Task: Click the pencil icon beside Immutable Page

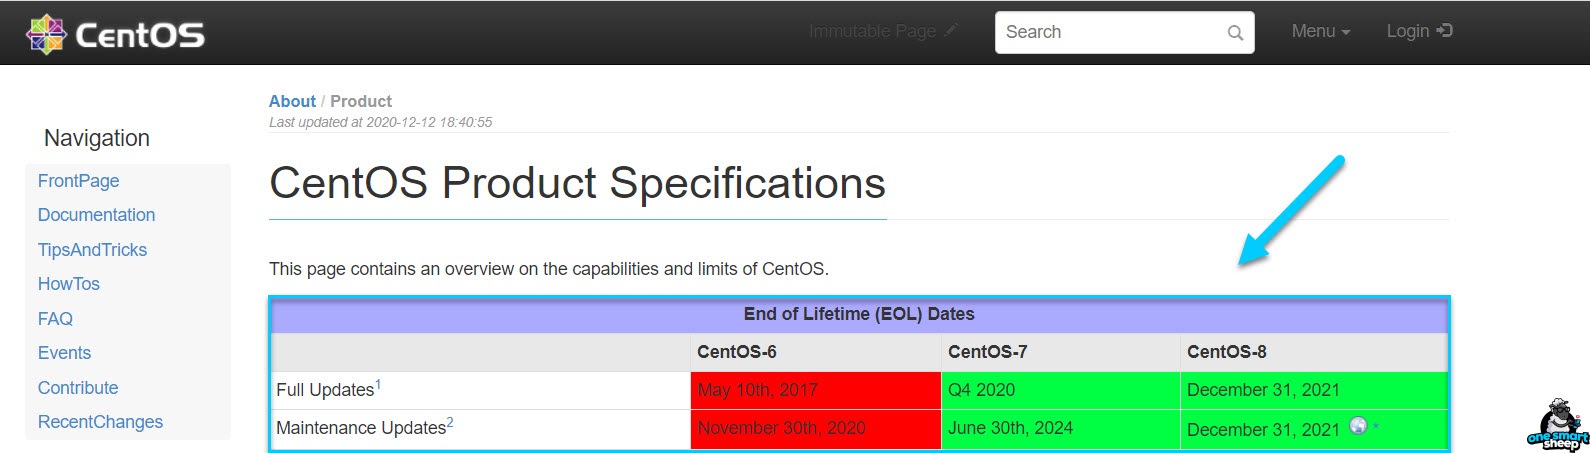Action: coord(951,30)
